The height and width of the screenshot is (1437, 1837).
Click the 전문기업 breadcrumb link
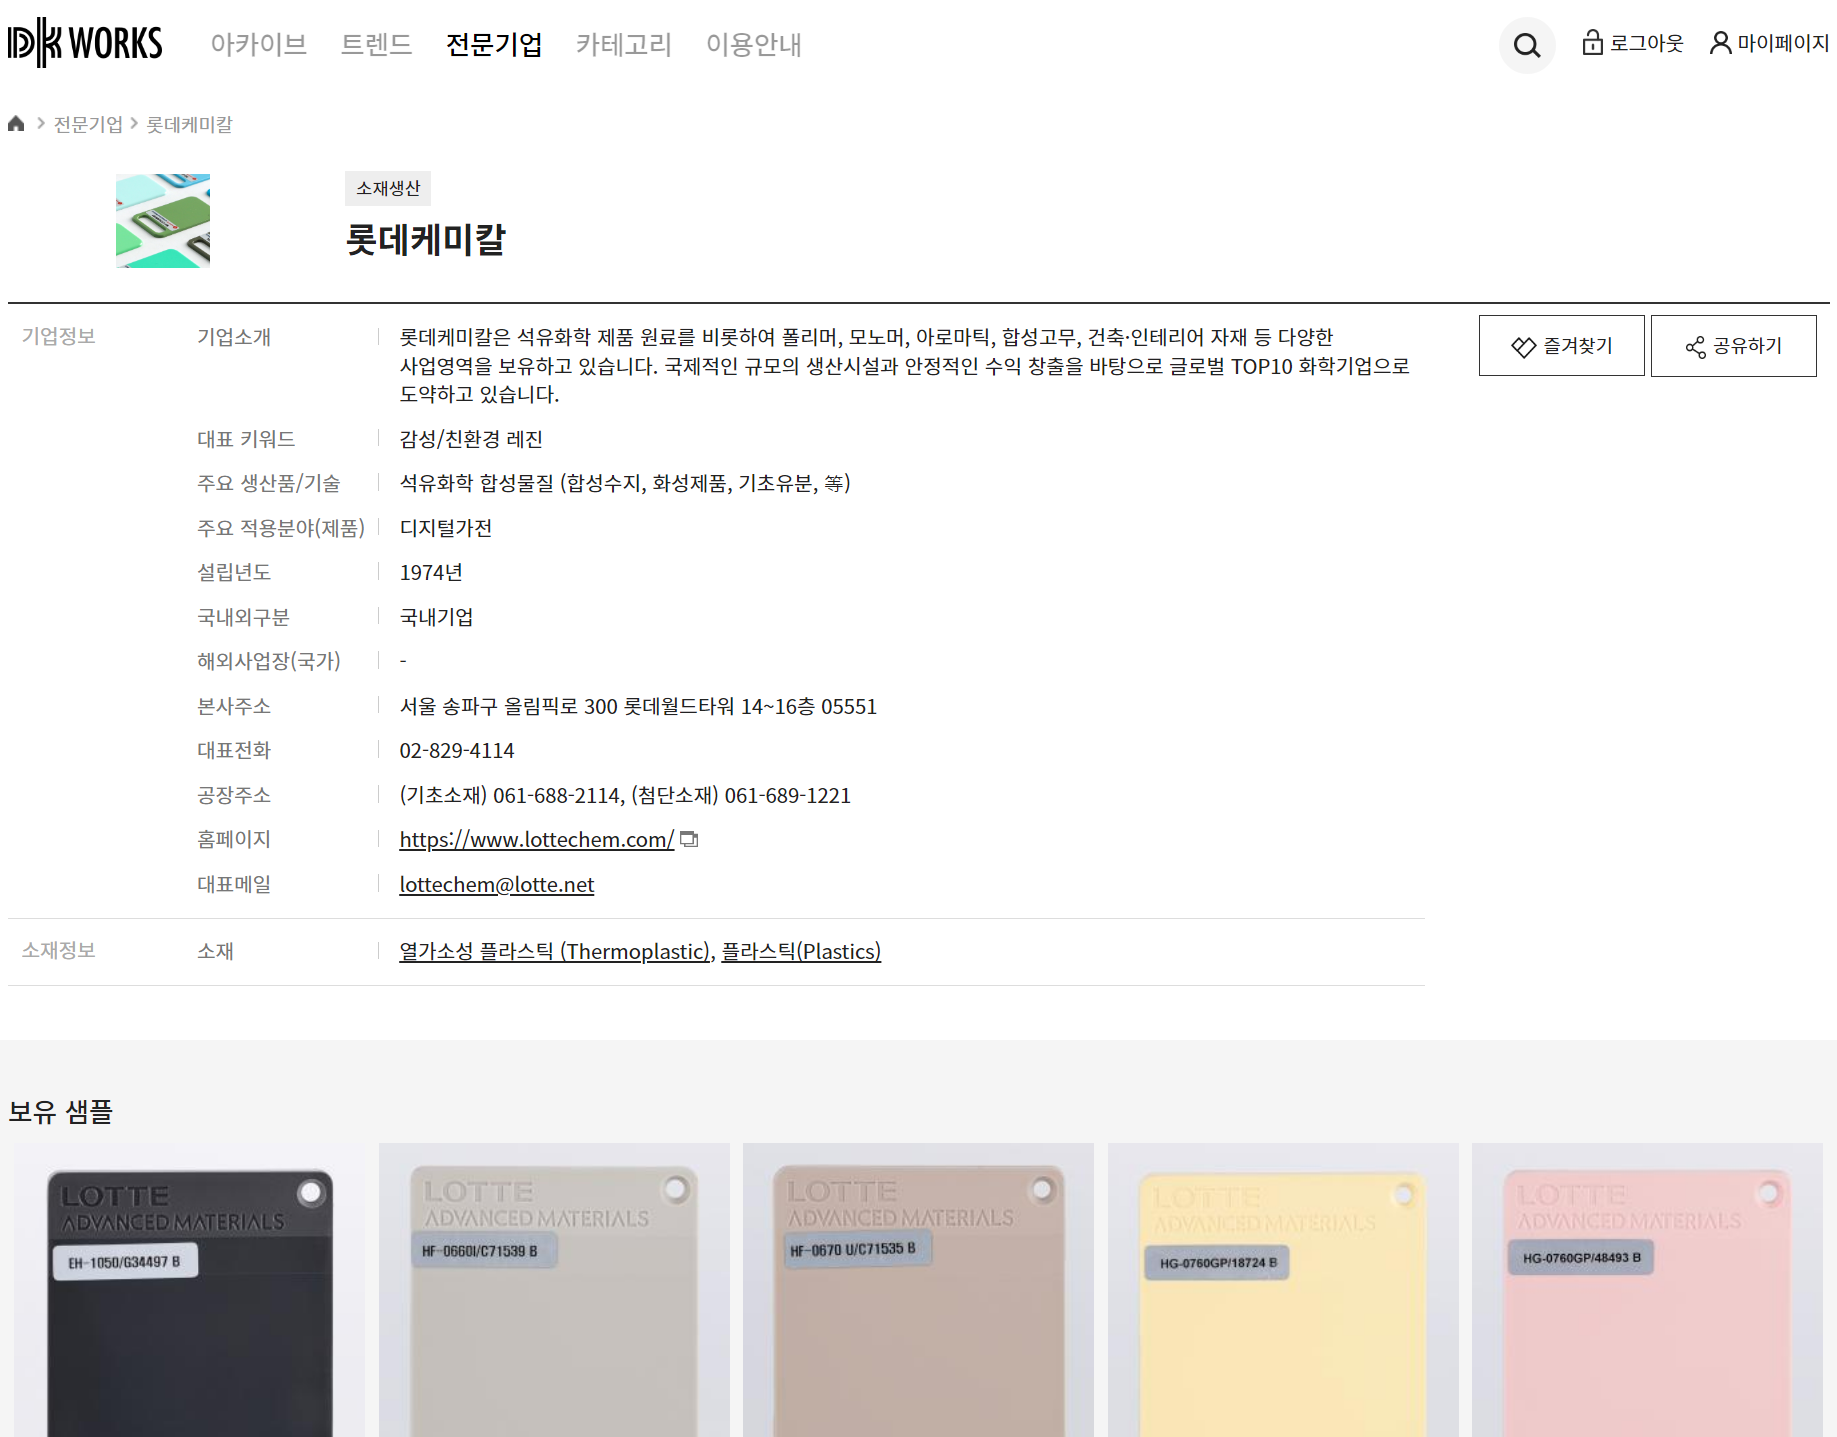pyautogui.click(x=88, y=124)
